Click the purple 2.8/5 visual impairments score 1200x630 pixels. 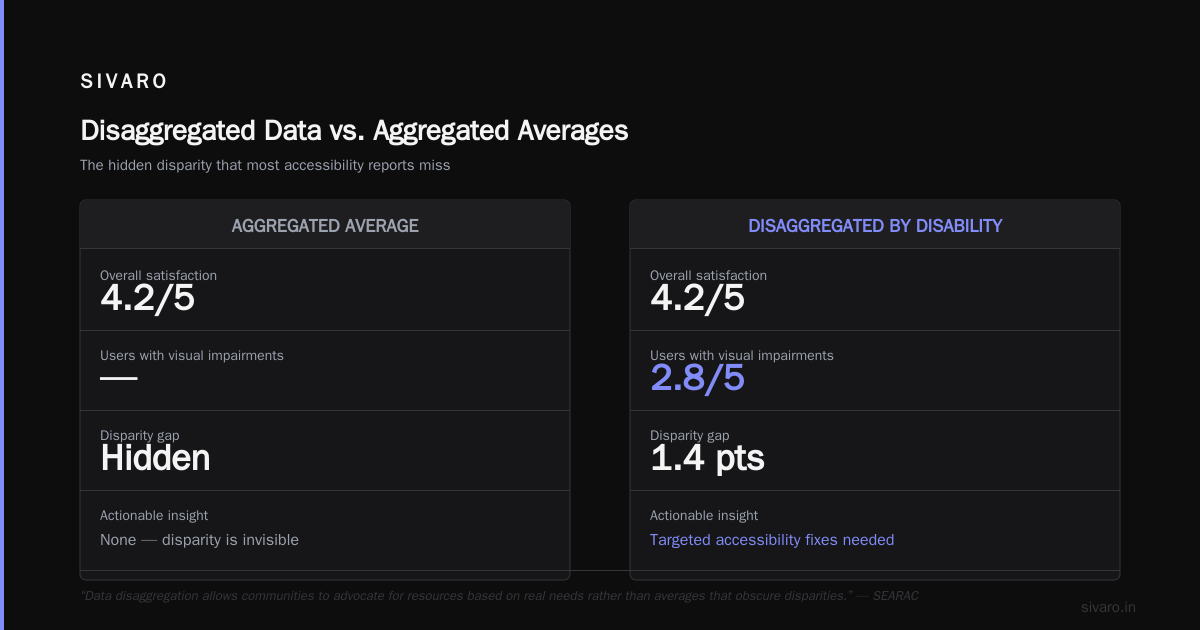697,378
